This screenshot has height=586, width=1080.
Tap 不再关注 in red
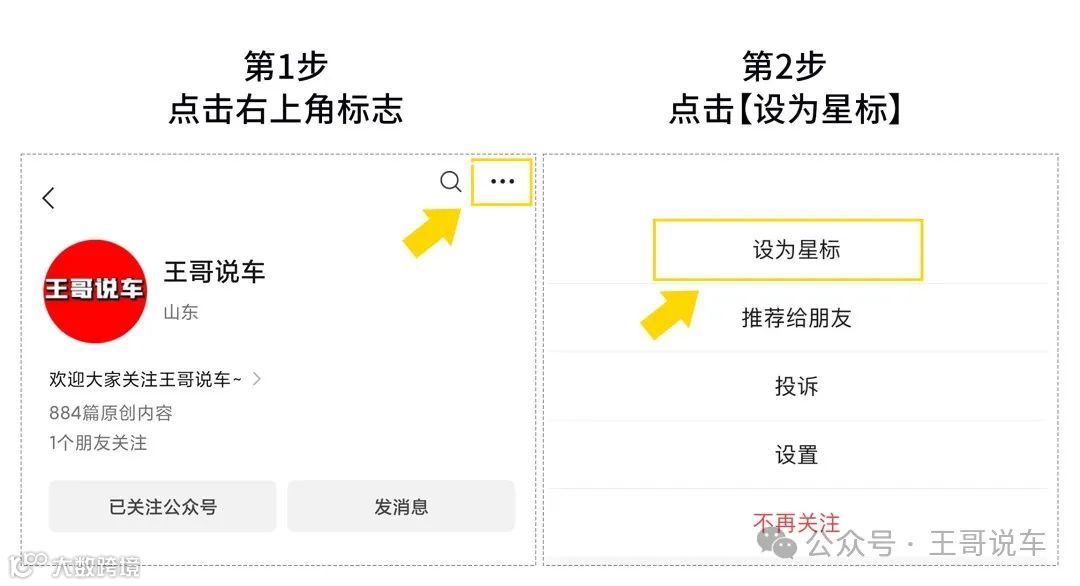[796, 523]
